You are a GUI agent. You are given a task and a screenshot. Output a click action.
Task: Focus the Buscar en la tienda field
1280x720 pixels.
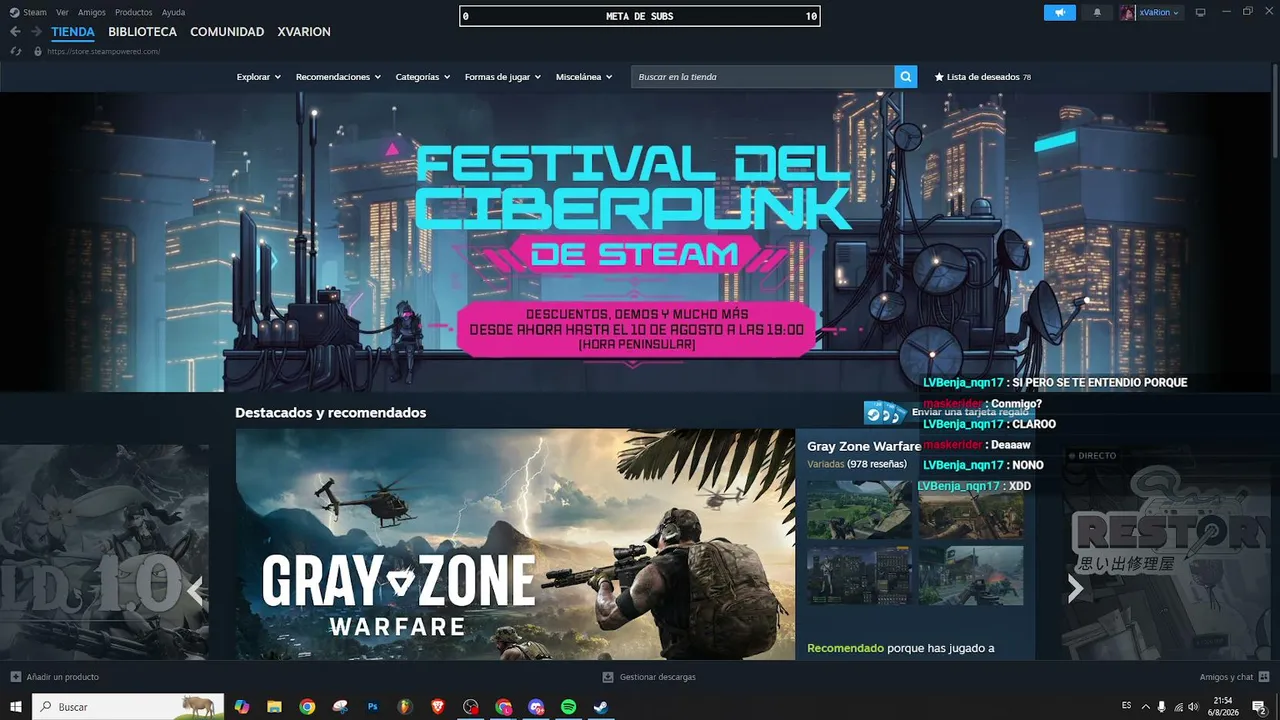[763, 77]
